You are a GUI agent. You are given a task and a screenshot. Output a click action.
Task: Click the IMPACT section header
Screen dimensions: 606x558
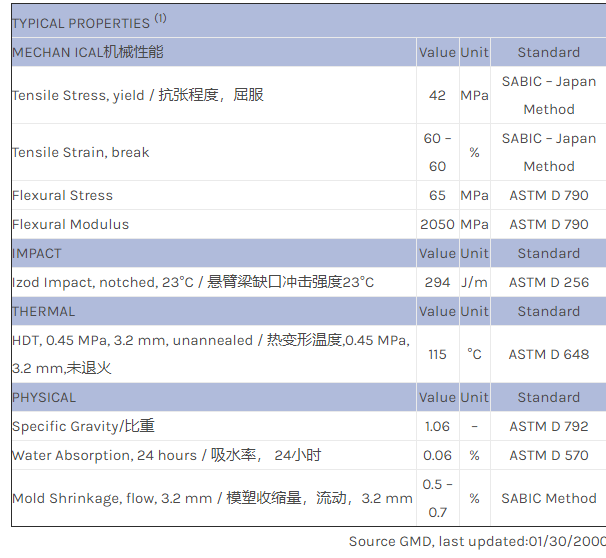click(x=37, y=253)
